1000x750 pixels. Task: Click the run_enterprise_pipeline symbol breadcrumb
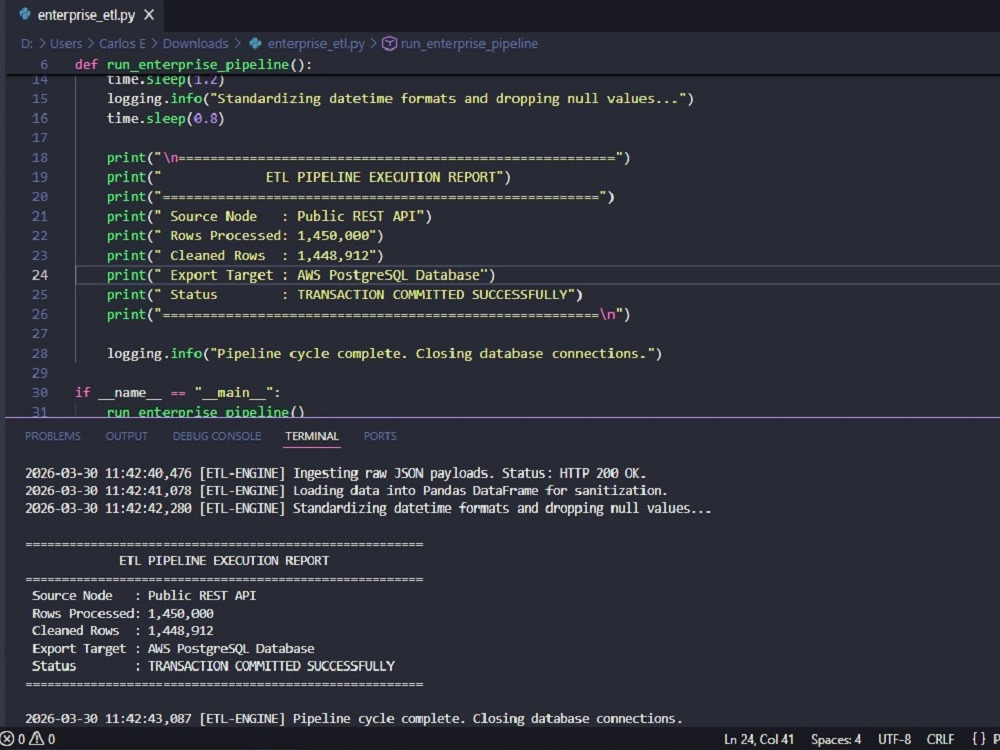pyautogui.click(x=469, y=43)
